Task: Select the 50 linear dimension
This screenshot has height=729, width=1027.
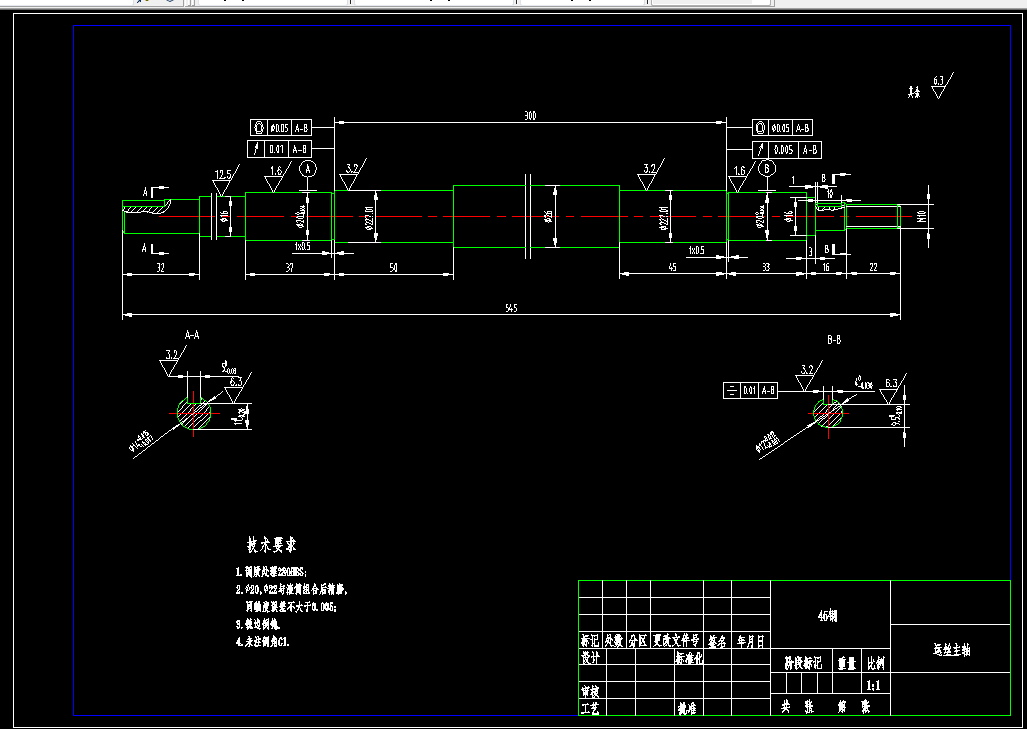Action: pyautogui.click(x=393, y=267)
